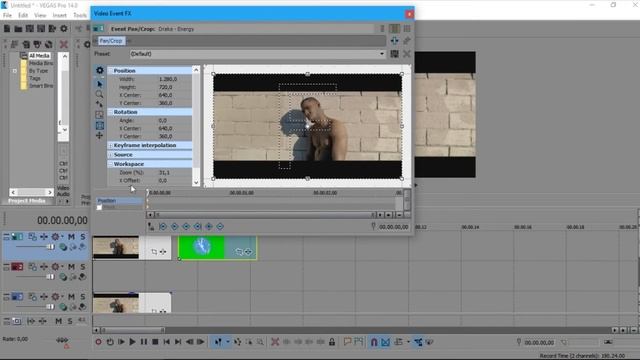Go to Next Keyframe in Pan/Crop

tap(186, 226)
